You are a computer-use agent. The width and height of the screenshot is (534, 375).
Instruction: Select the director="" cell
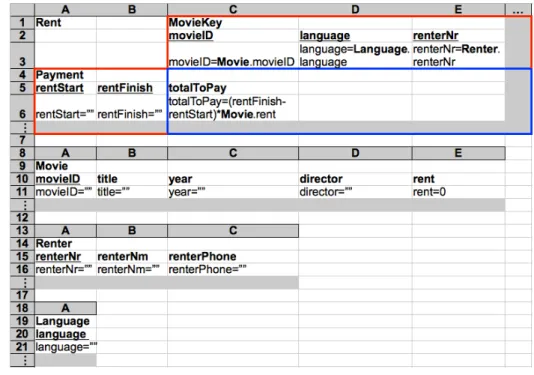(355, 192)
